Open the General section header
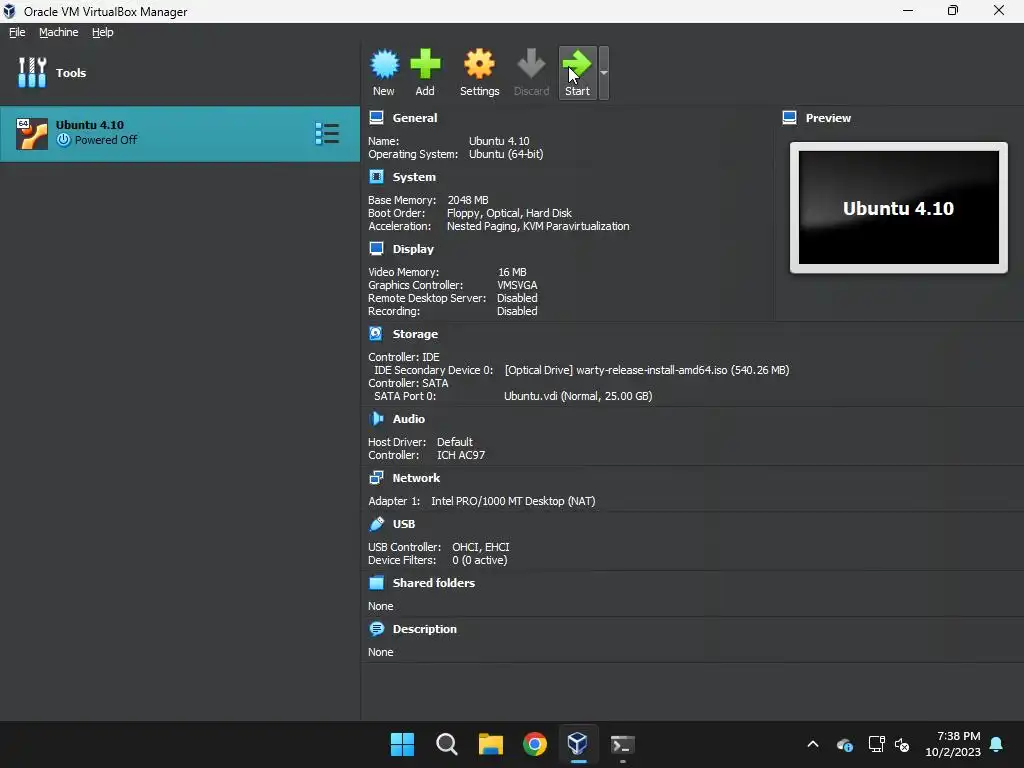Screen dimensions: 1024x768 (415, 118)
